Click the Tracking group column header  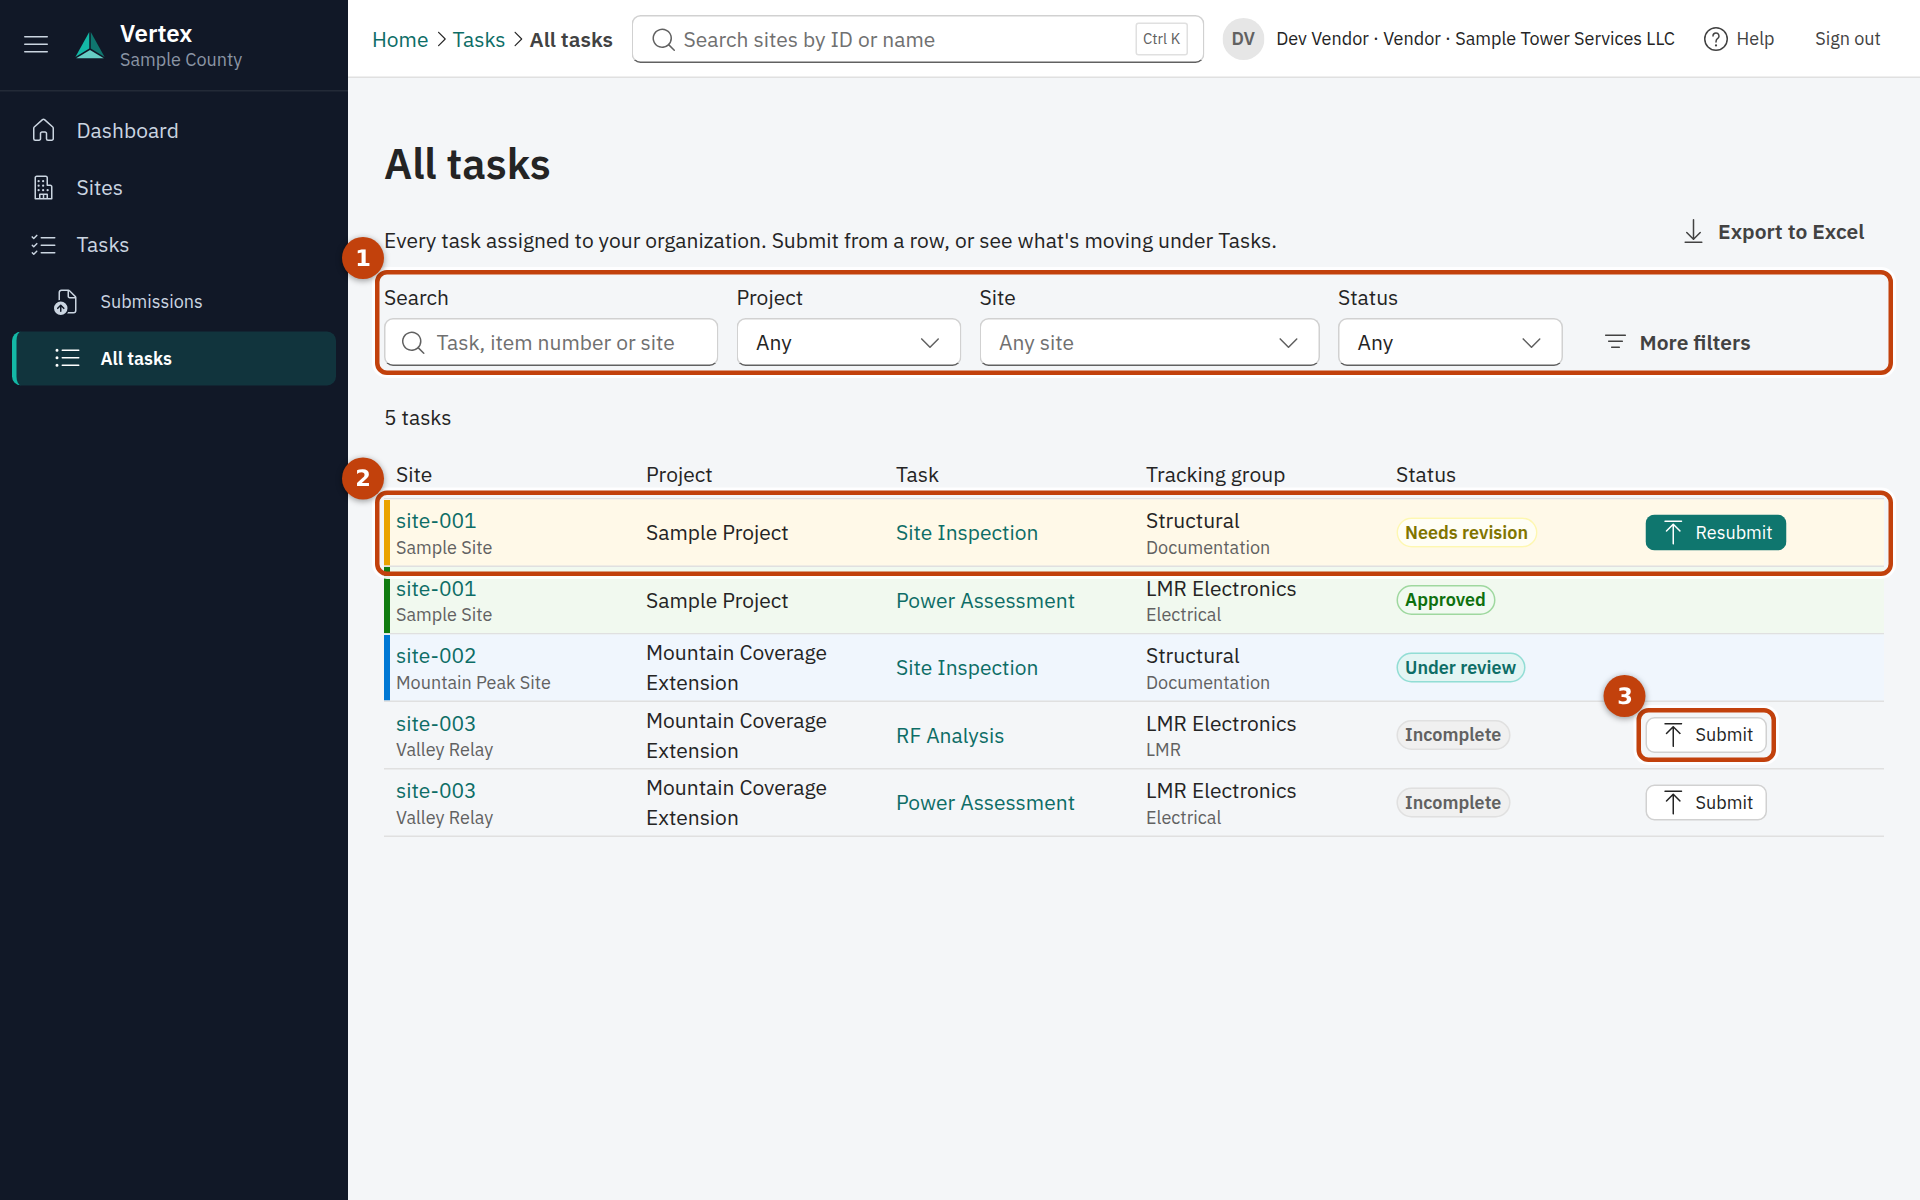click(1215, 474)
